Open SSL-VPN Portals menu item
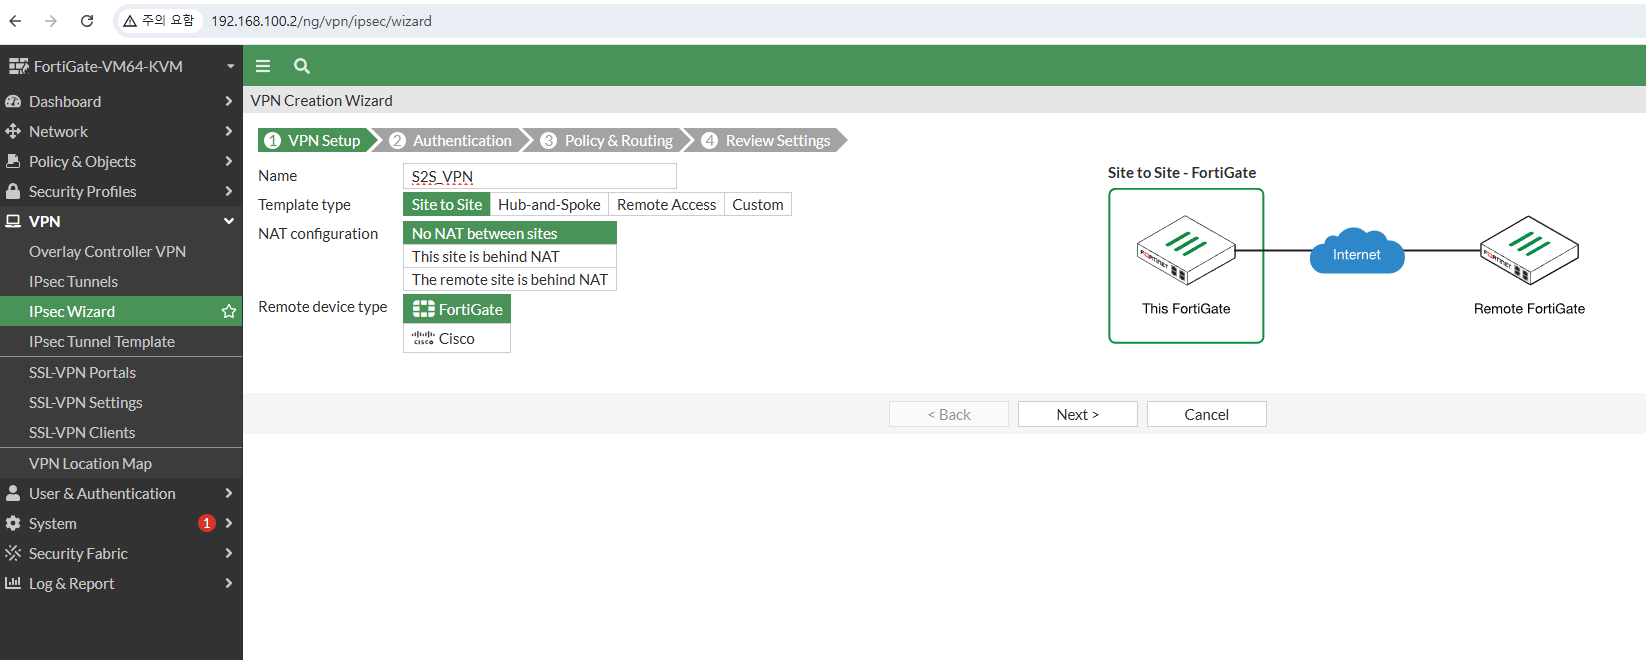Viewport: 1646px width, 660px height. pyautogui.click(x=82, y=372)
